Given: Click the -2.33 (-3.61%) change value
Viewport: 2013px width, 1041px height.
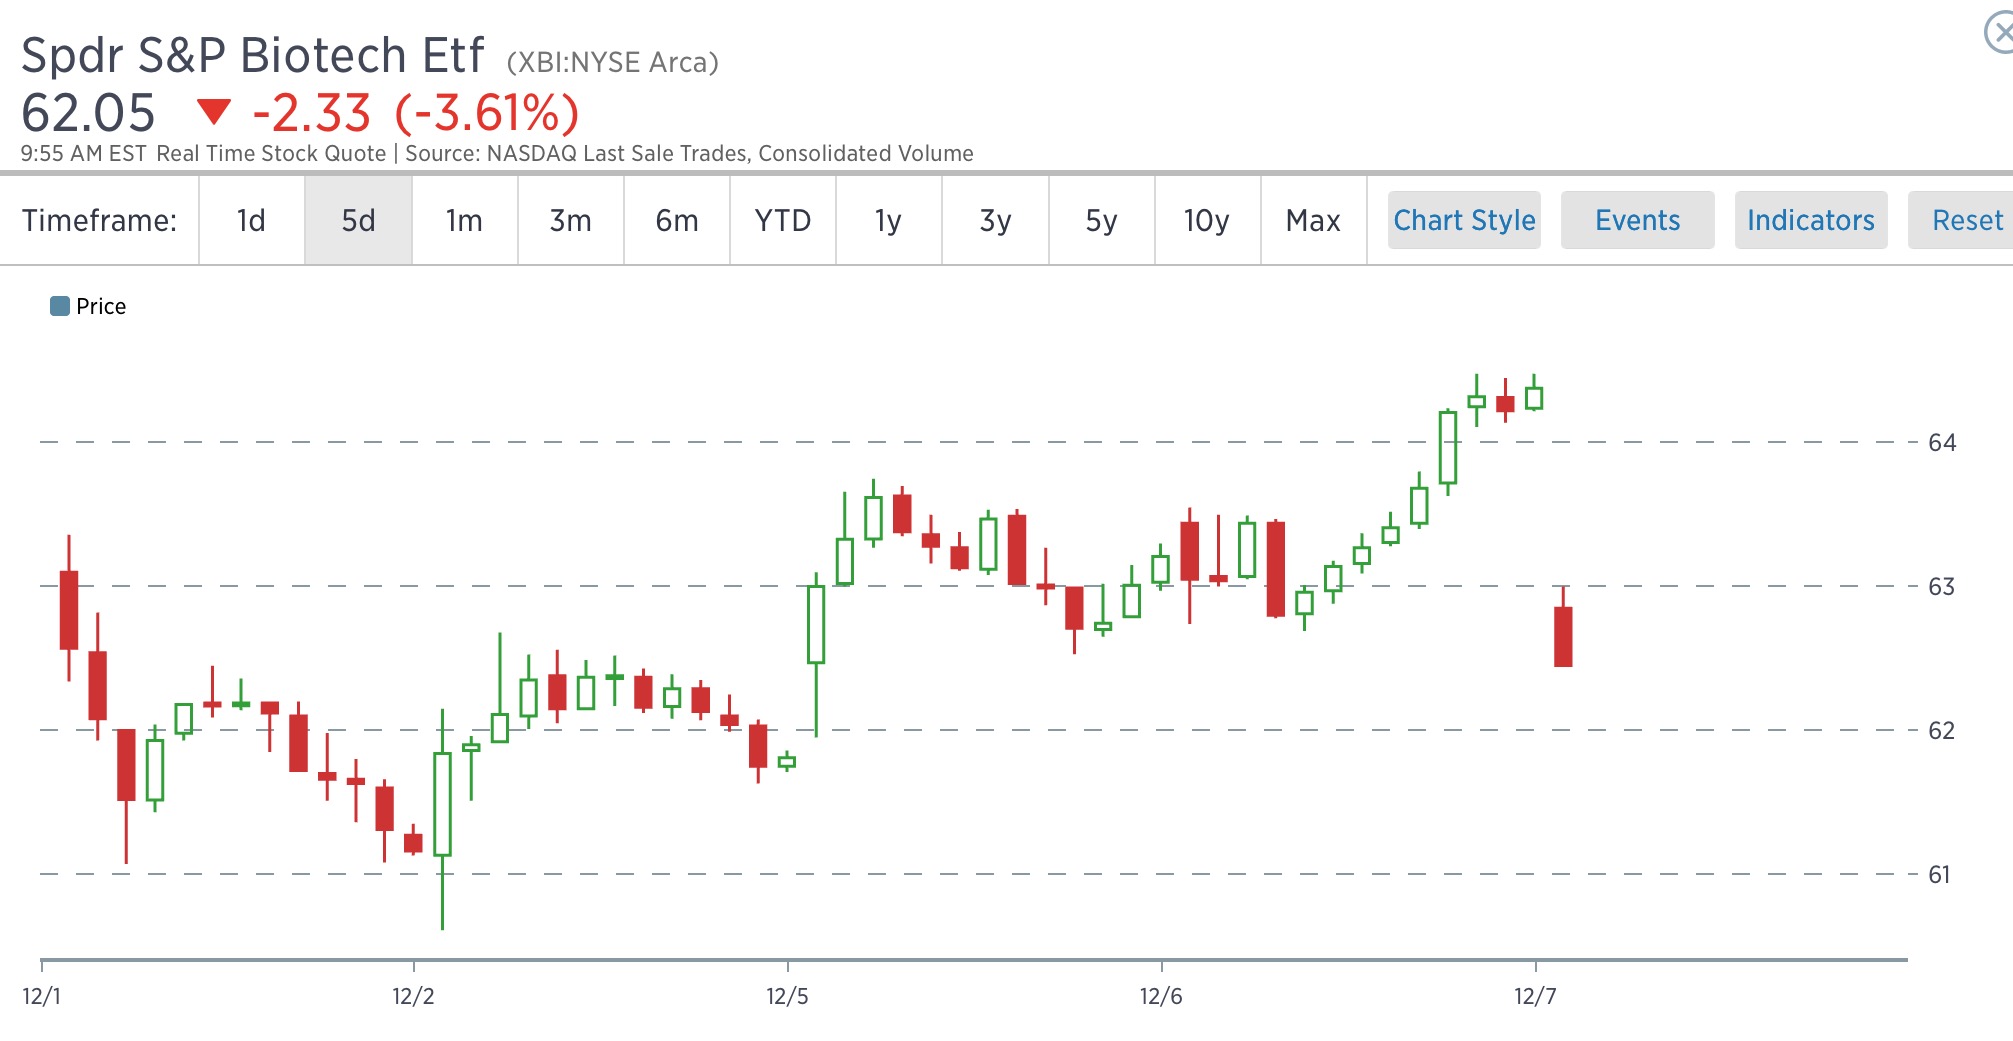Looking at the screenshot, I should [x=416, y=112].
